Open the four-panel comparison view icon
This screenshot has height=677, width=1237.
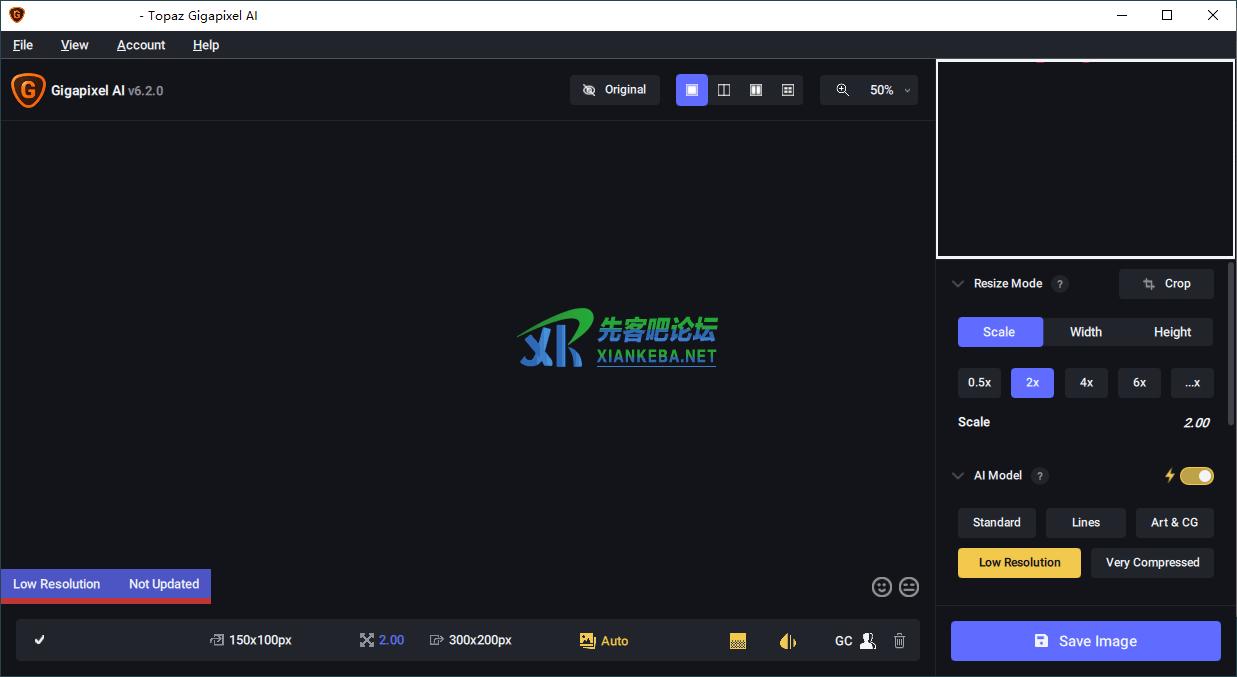pyautogui.click(x=787, y=89)
